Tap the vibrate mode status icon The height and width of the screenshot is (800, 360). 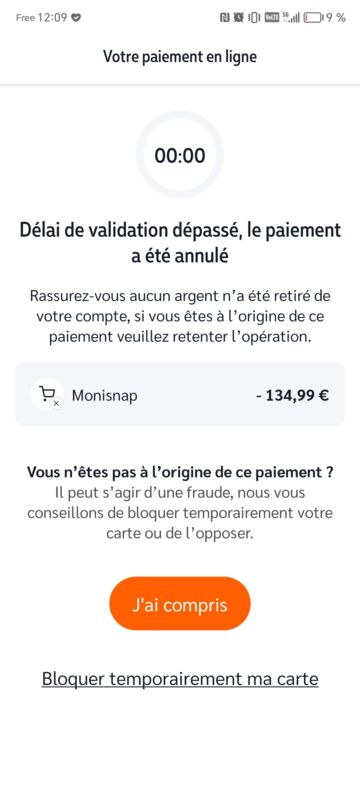pos(254,18)
